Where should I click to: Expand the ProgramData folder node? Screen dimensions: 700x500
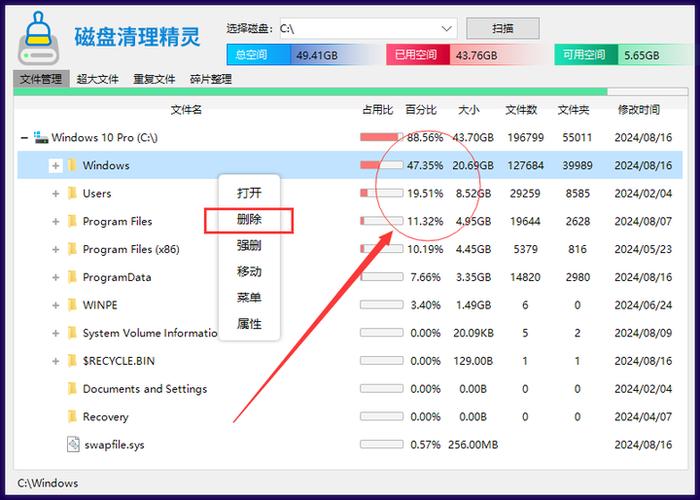[55, 277]
